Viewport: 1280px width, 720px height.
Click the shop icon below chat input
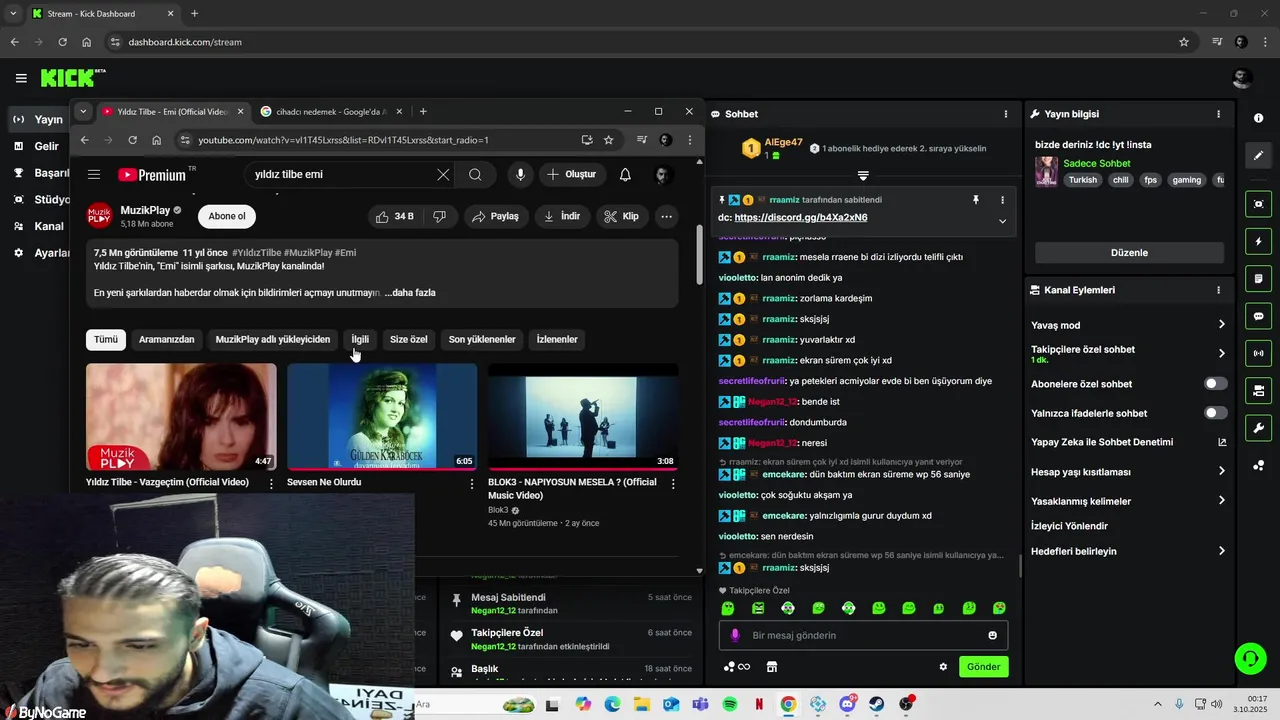click(772, 667)
